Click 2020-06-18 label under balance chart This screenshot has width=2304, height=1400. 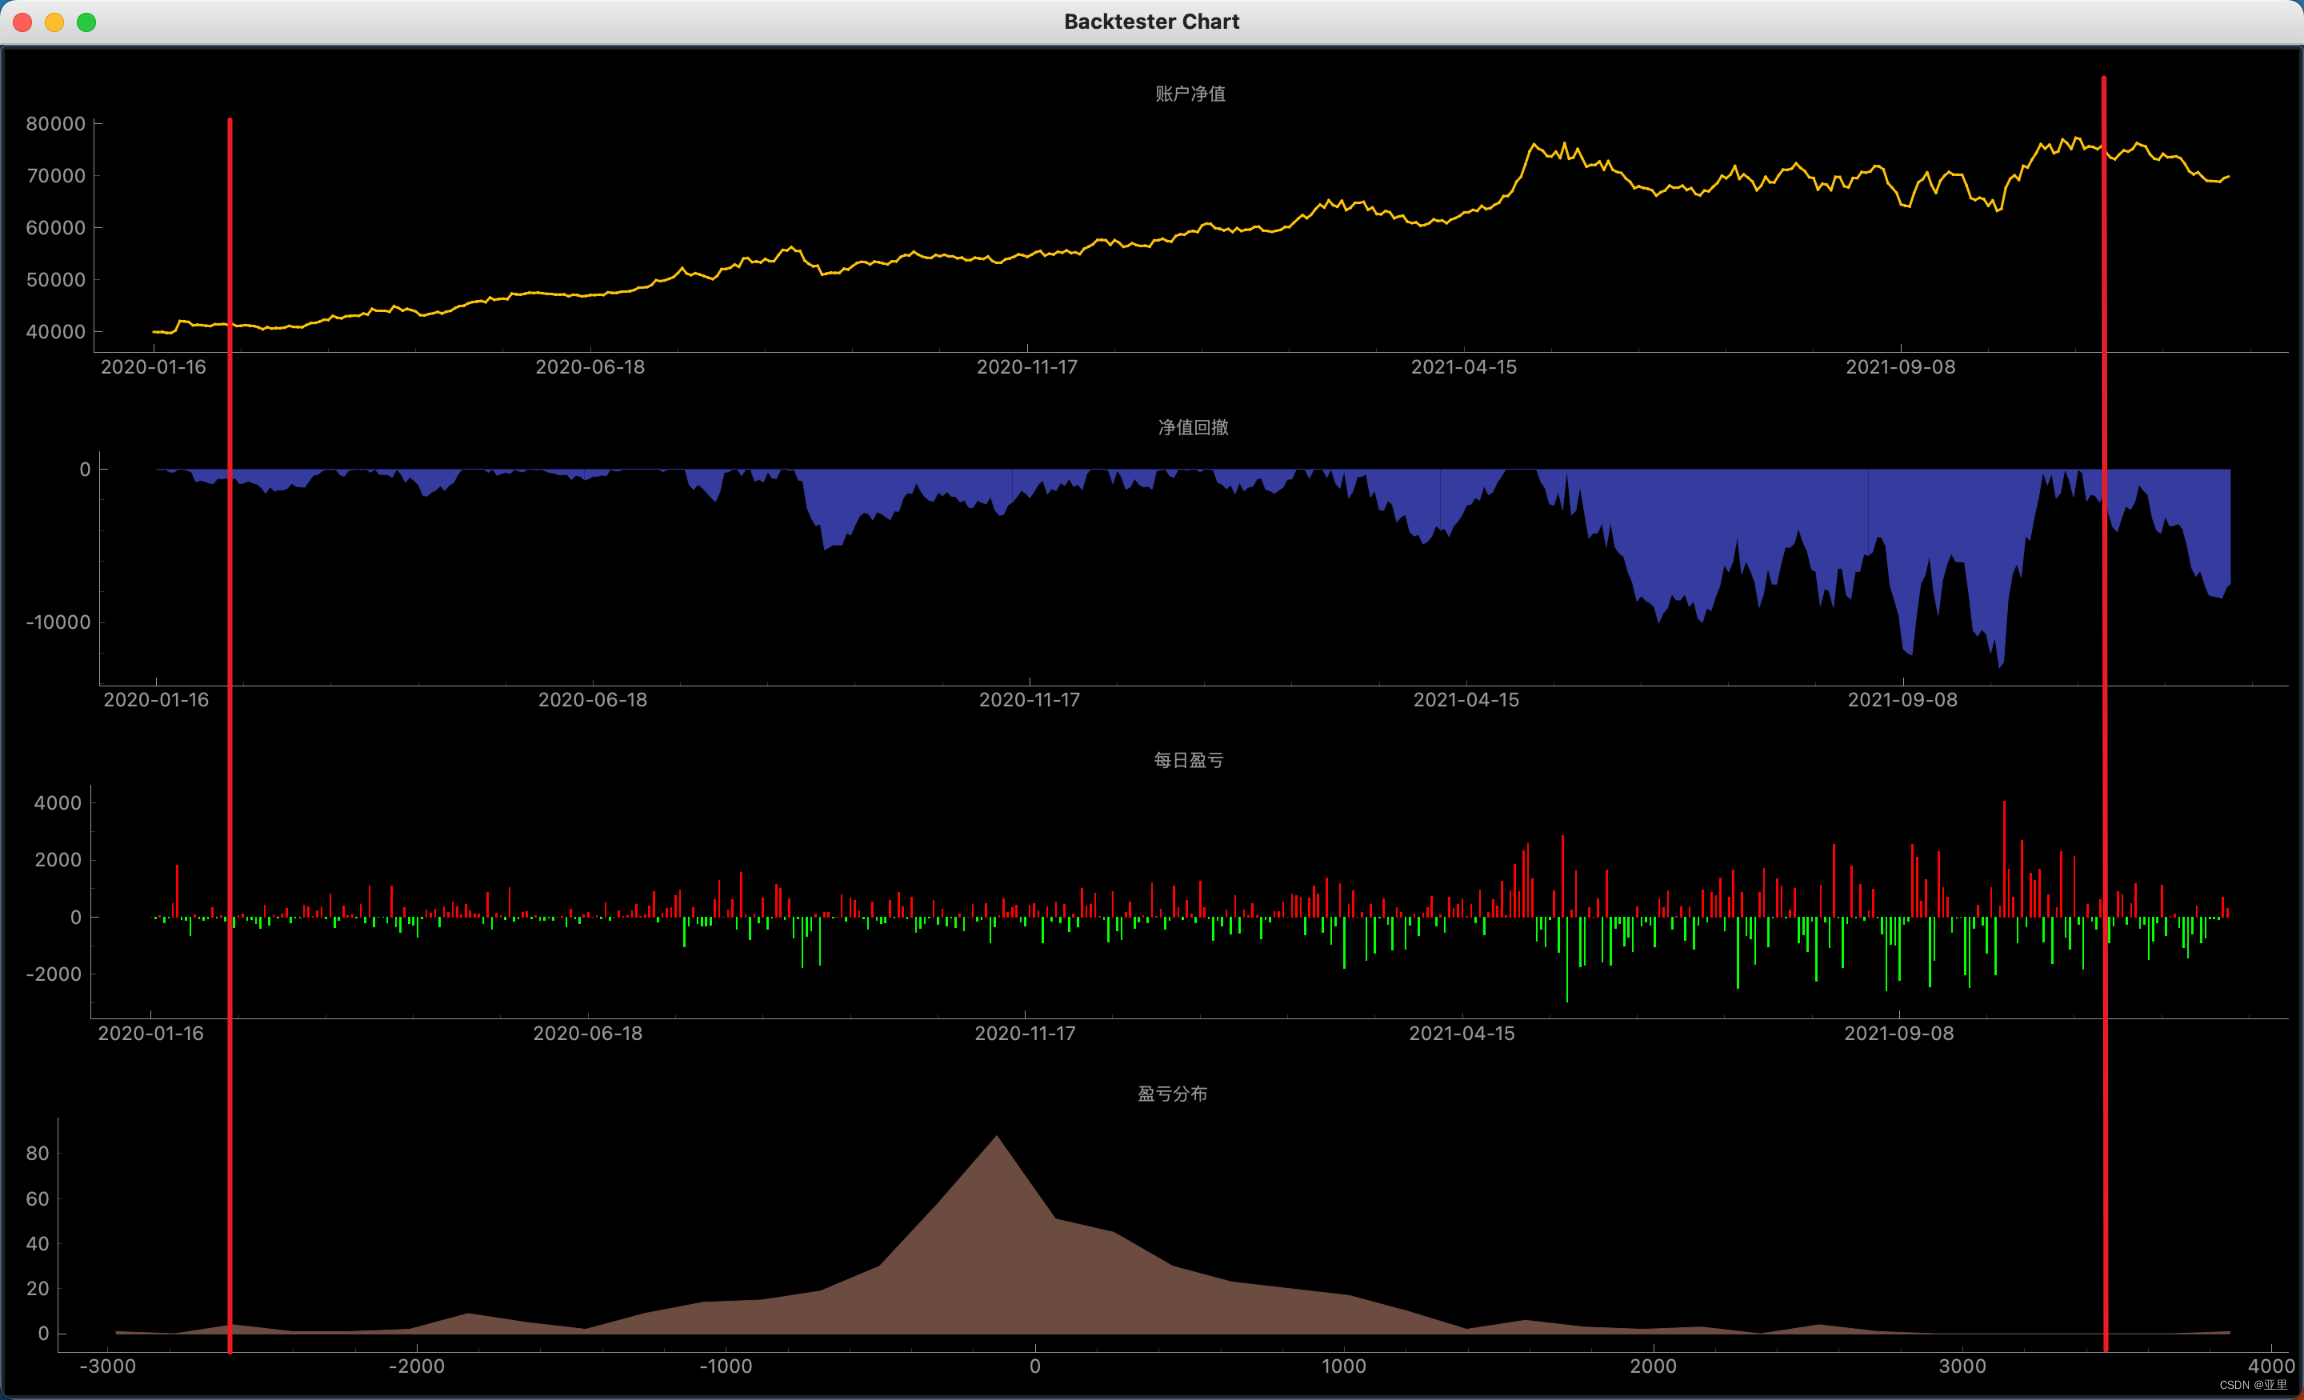coord(590,367)
